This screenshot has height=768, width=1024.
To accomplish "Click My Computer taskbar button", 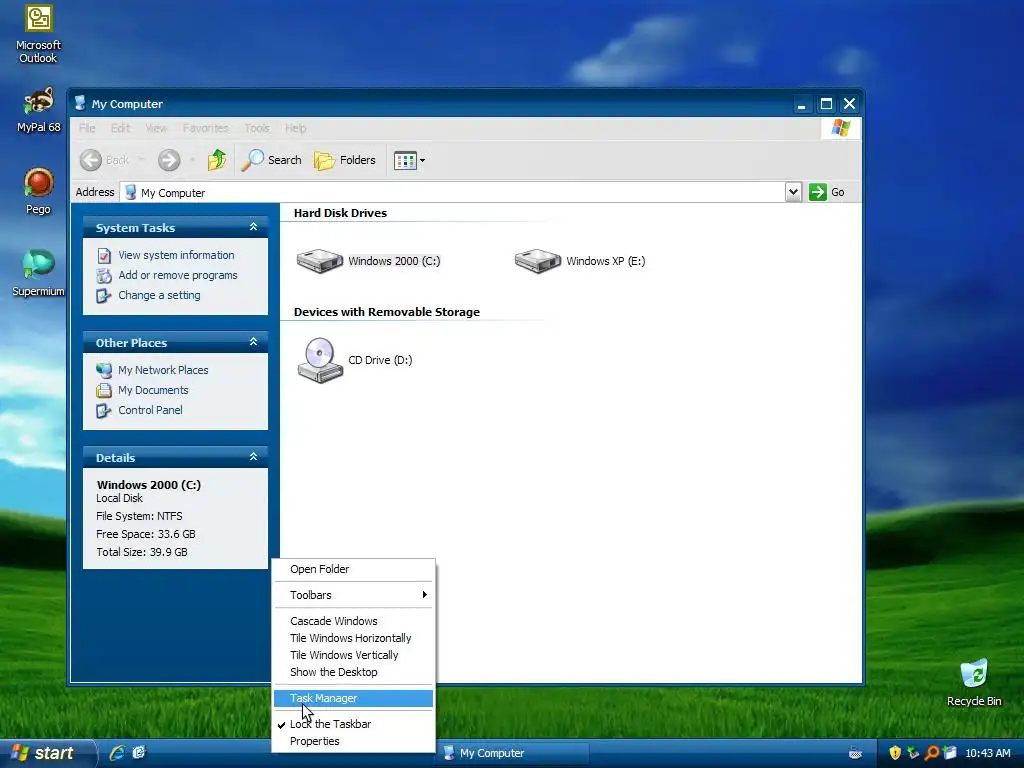I will click(514, 753).
